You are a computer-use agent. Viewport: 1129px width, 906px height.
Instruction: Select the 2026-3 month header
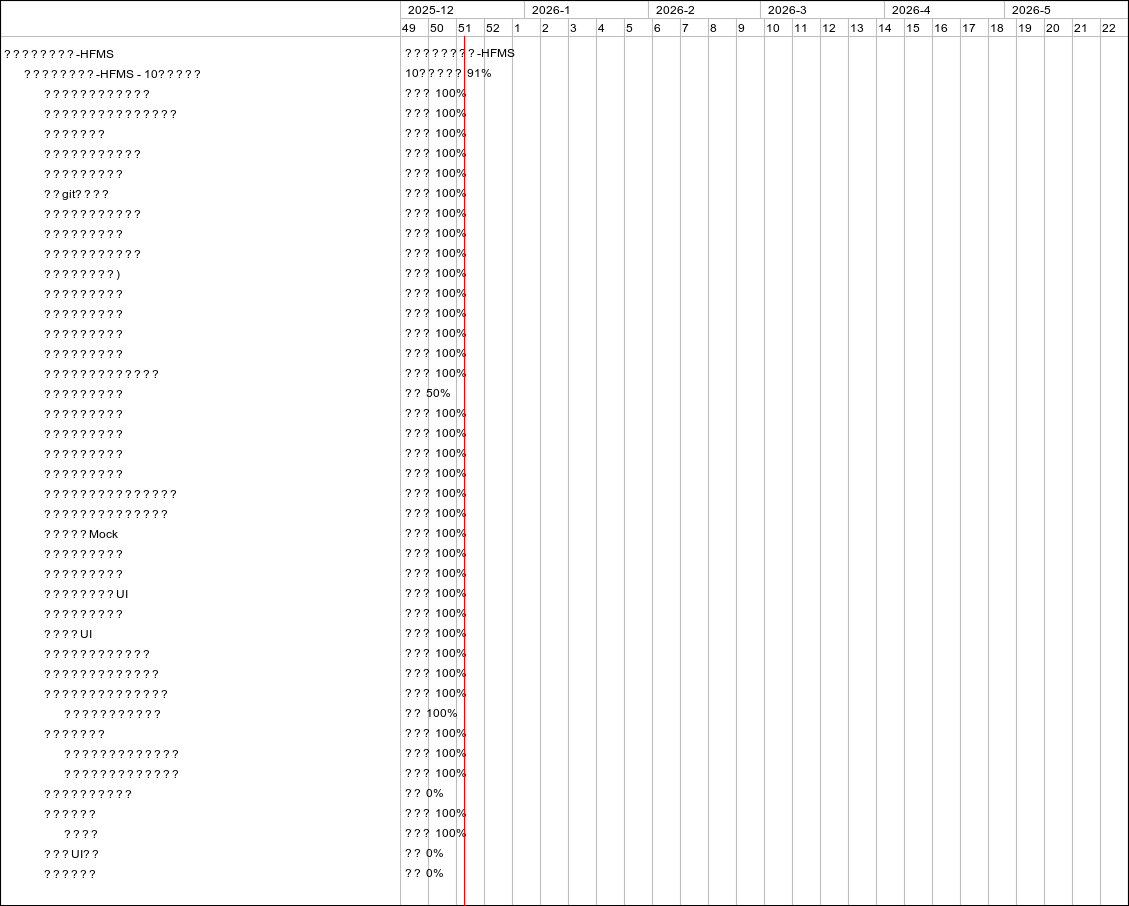pyautogui.click(x=787, y=10)
